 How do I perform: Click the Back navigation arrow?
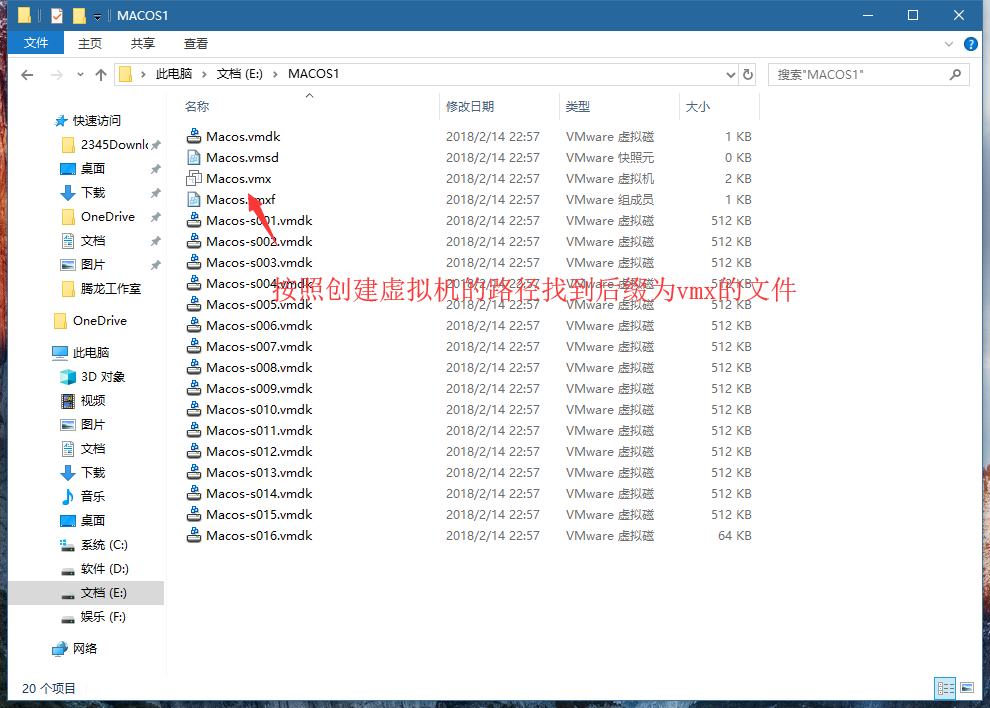27,75
